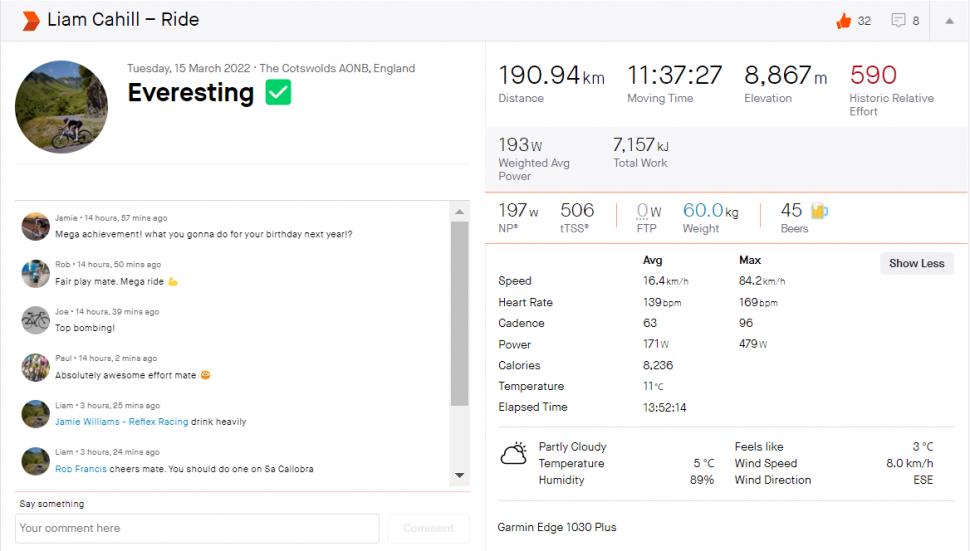
Task: Open Liam Cahill's ride profile photo
Action: 61,107
